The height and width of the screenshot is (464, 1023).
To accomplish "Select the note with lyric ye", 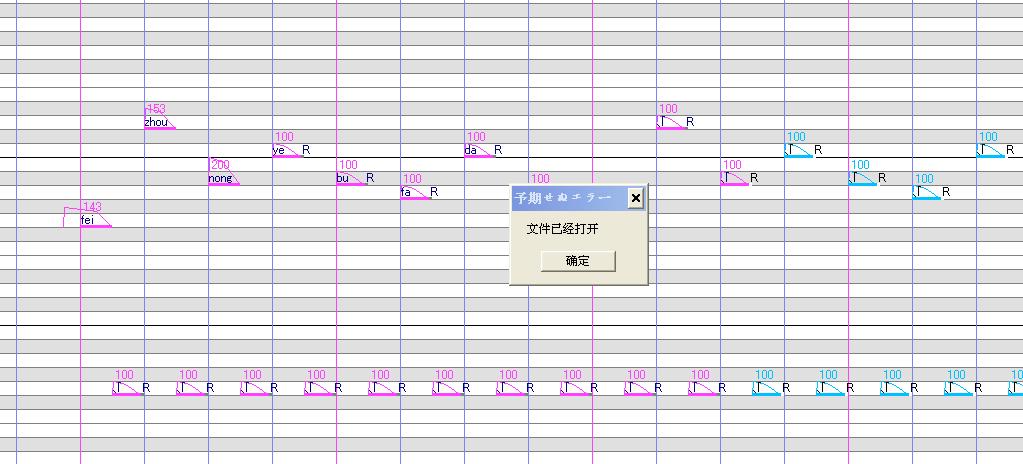I will 287,150.
